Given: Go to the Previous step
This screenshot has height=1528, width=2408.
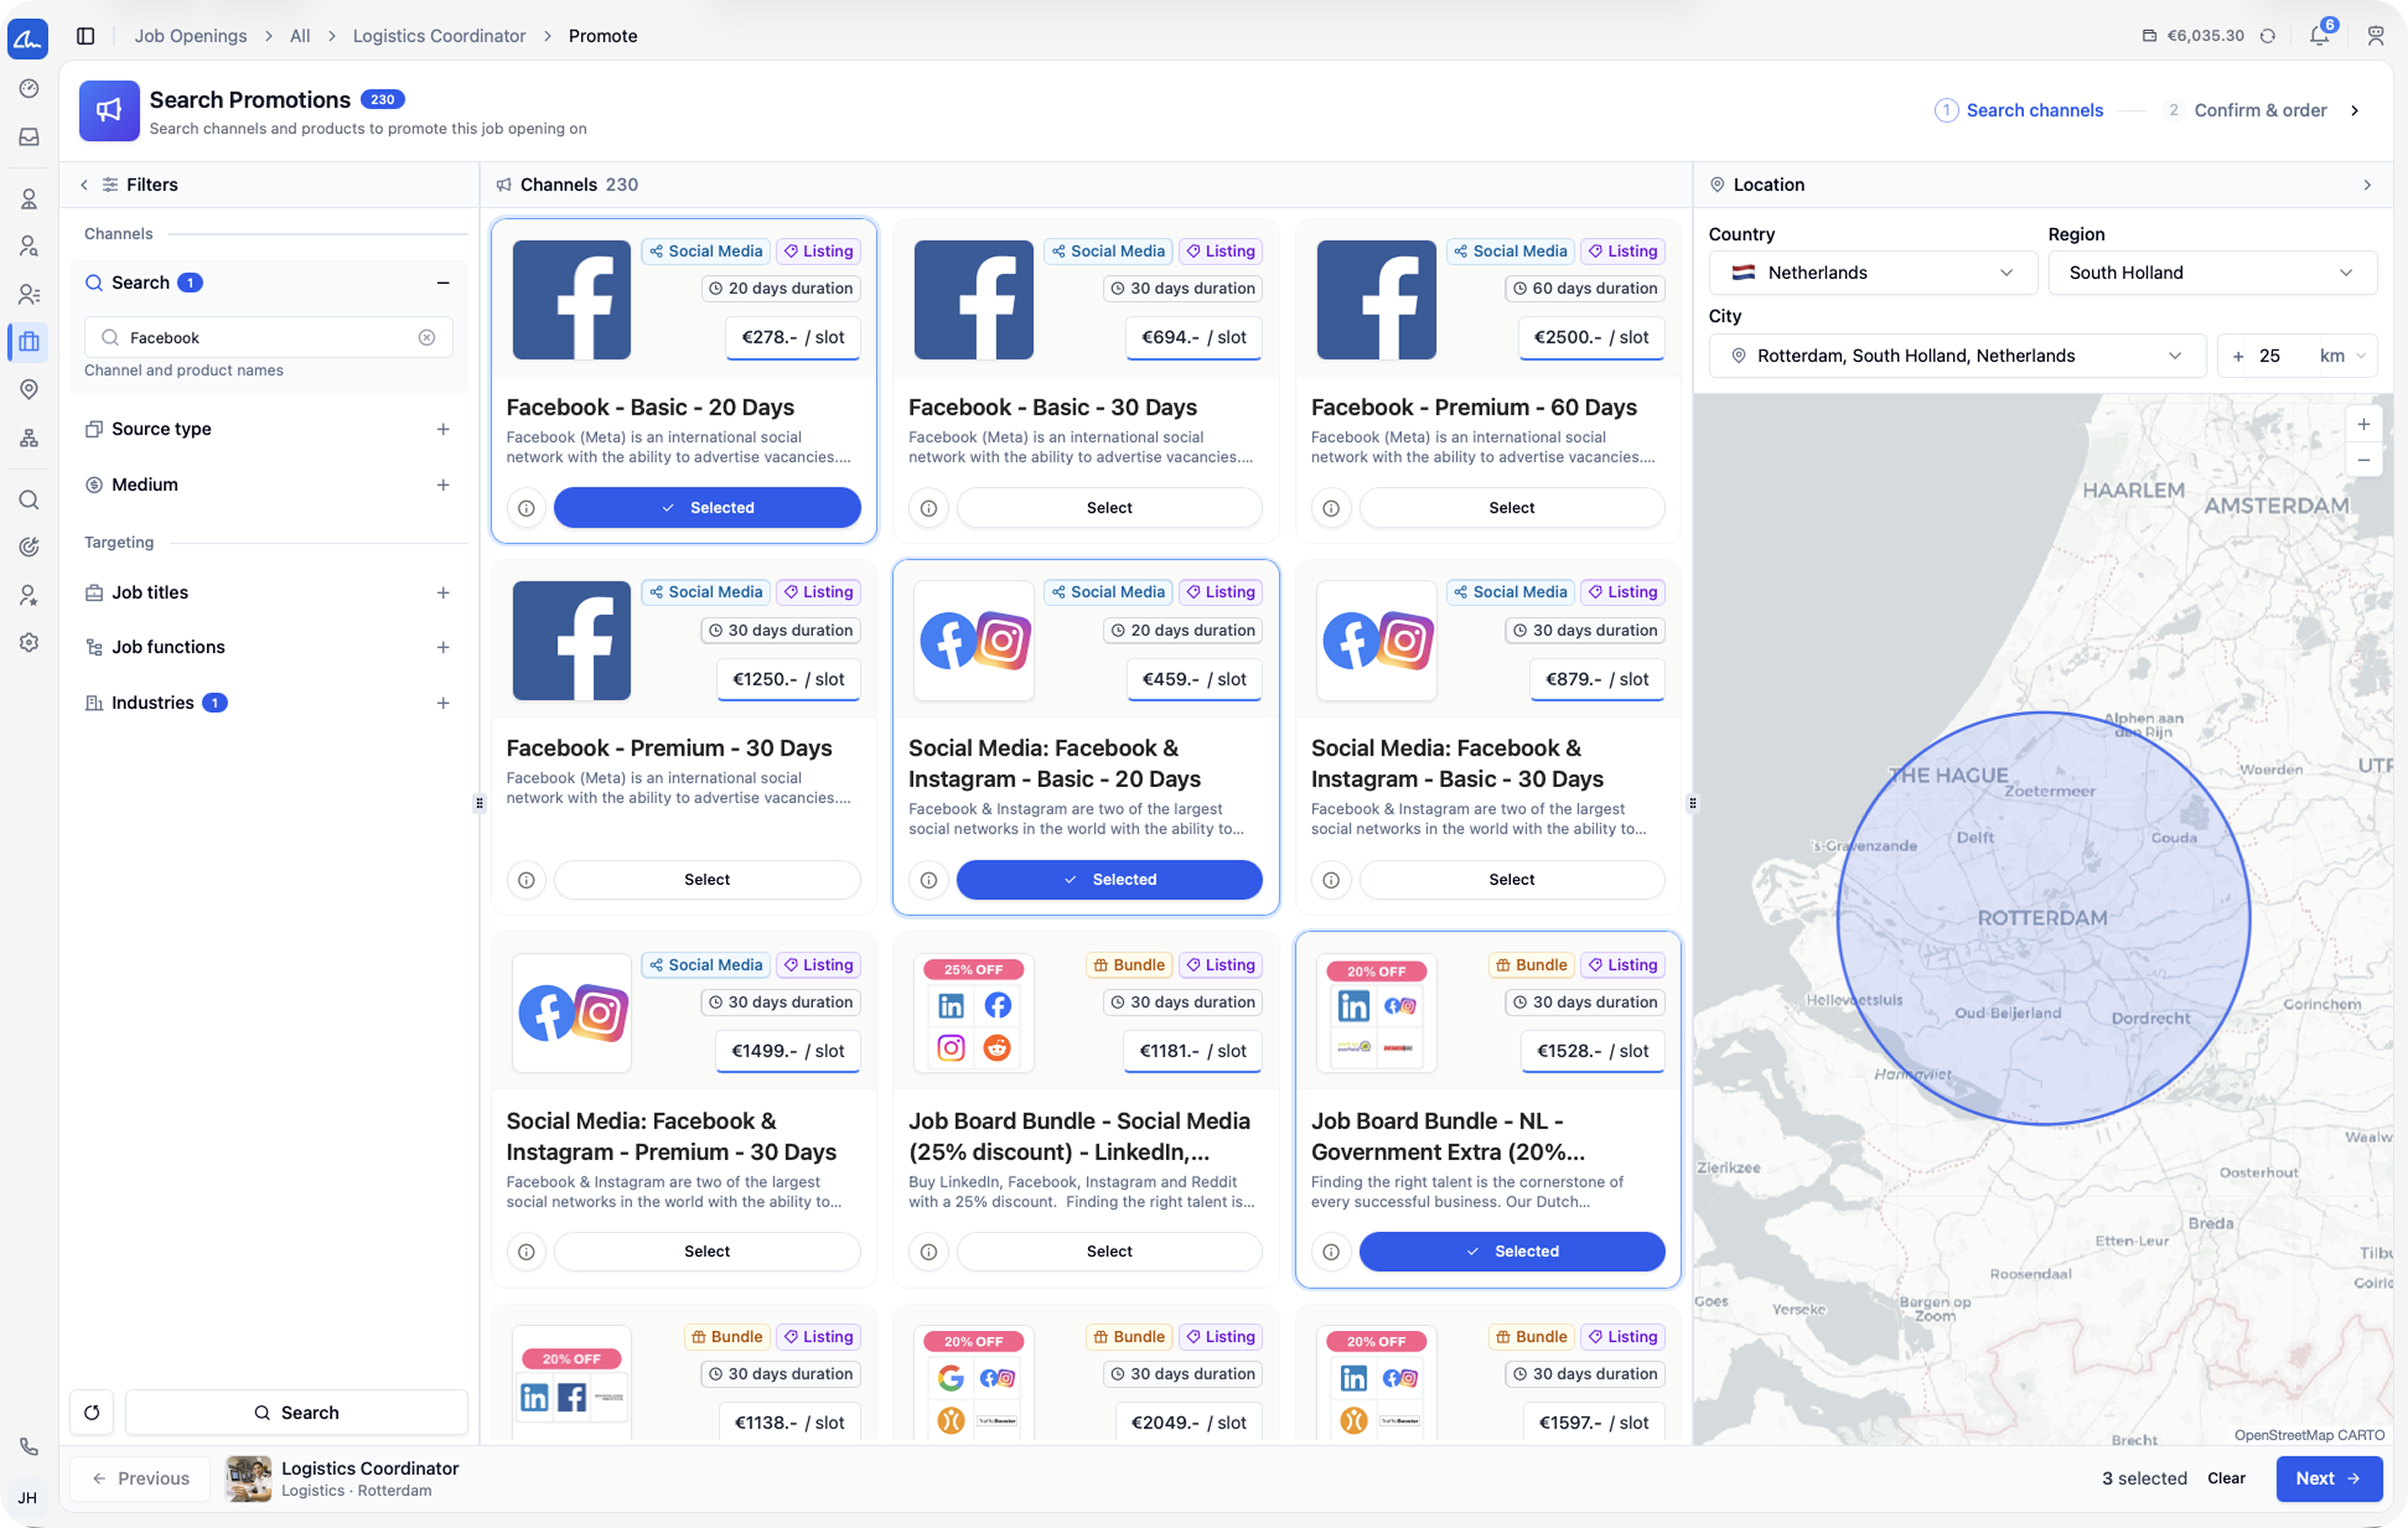Looking at the screenshot, I should [140, 1478].
